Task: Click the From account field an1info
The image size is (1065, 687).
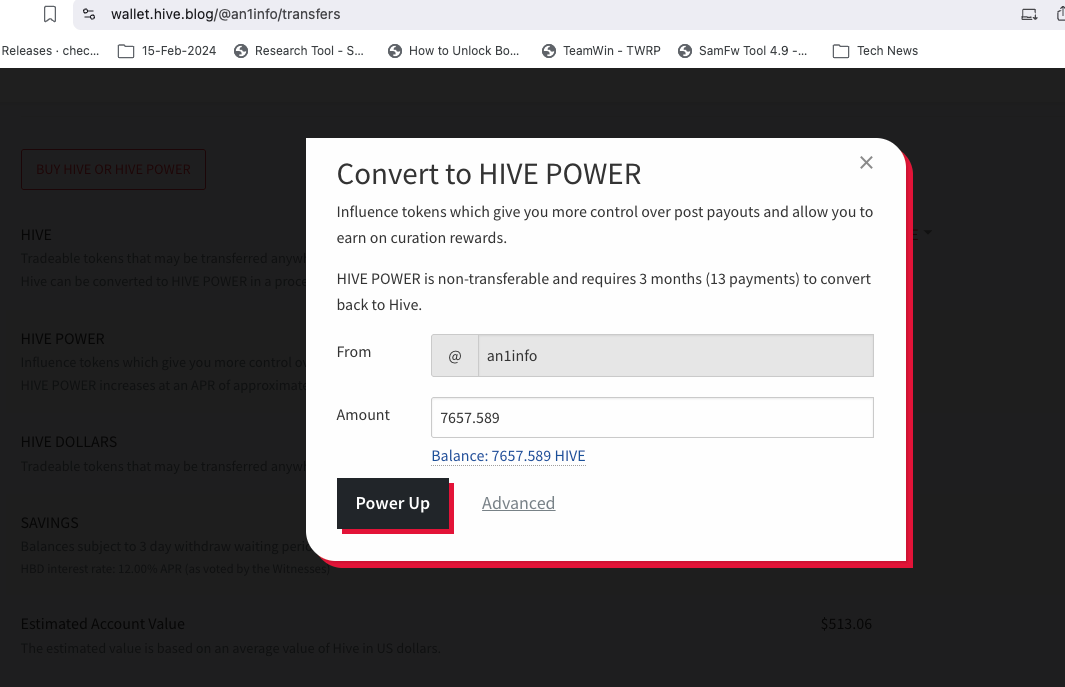Action: (676, 355)
